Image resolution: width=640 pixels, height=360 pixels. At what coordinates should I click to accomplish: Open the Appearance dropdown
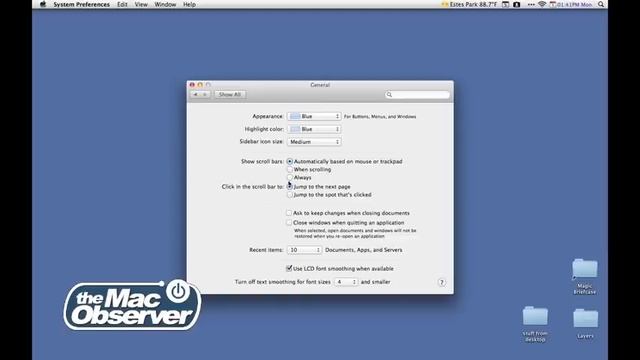(314, 116)
